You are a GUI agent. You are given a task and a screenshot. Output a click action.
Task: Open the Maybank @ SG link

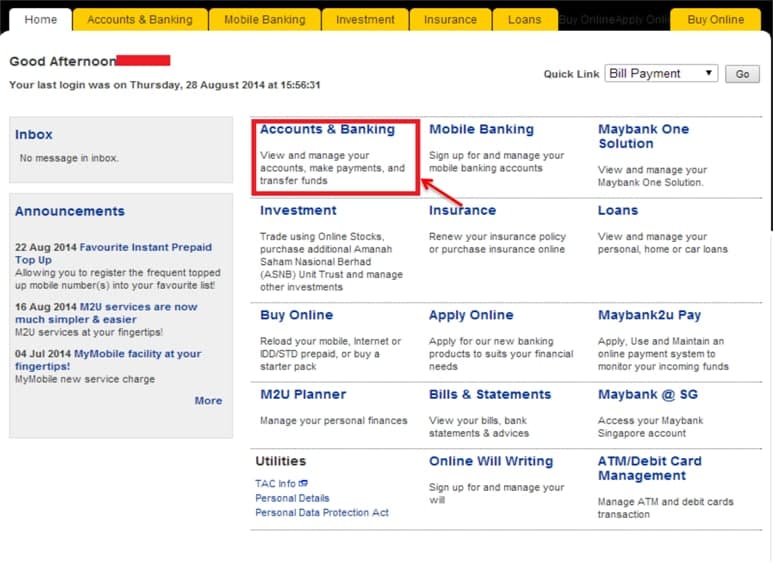(x=648, y=395)
